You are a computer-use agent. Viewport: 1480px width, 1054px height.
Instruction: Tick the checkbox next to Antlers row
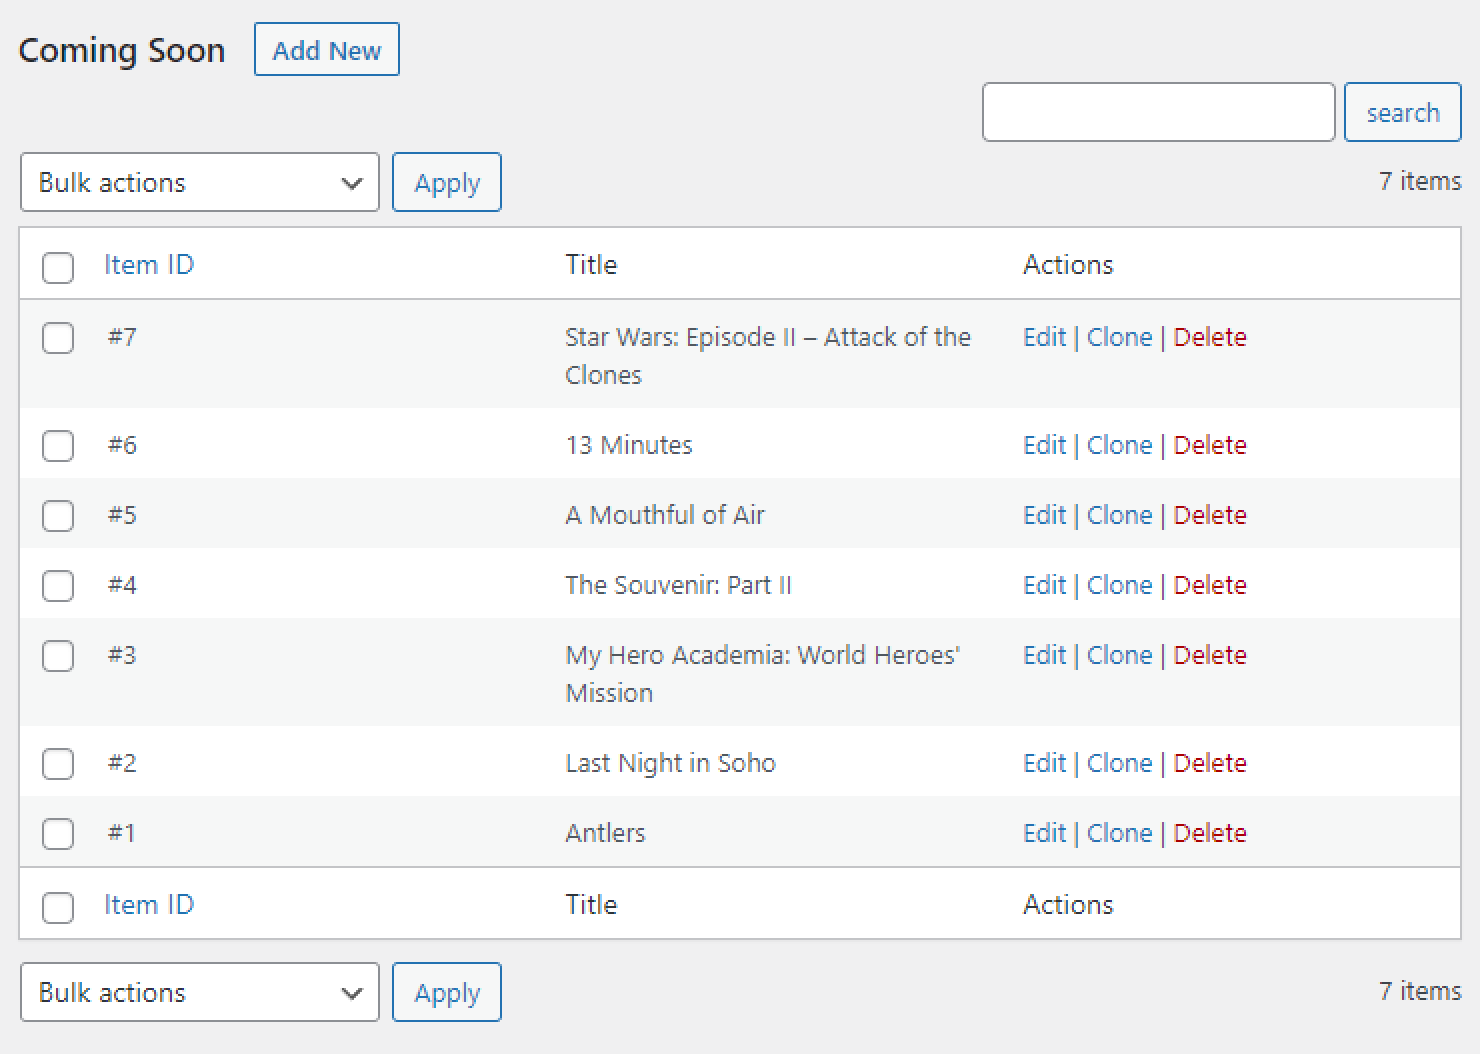(58, 834)
